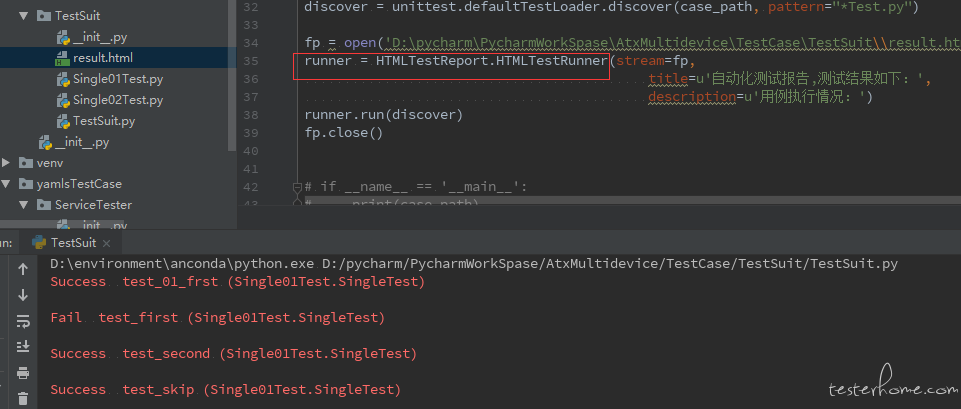
Task: Collapse the TestSuit folder in project tree
Action: (24, 16)
